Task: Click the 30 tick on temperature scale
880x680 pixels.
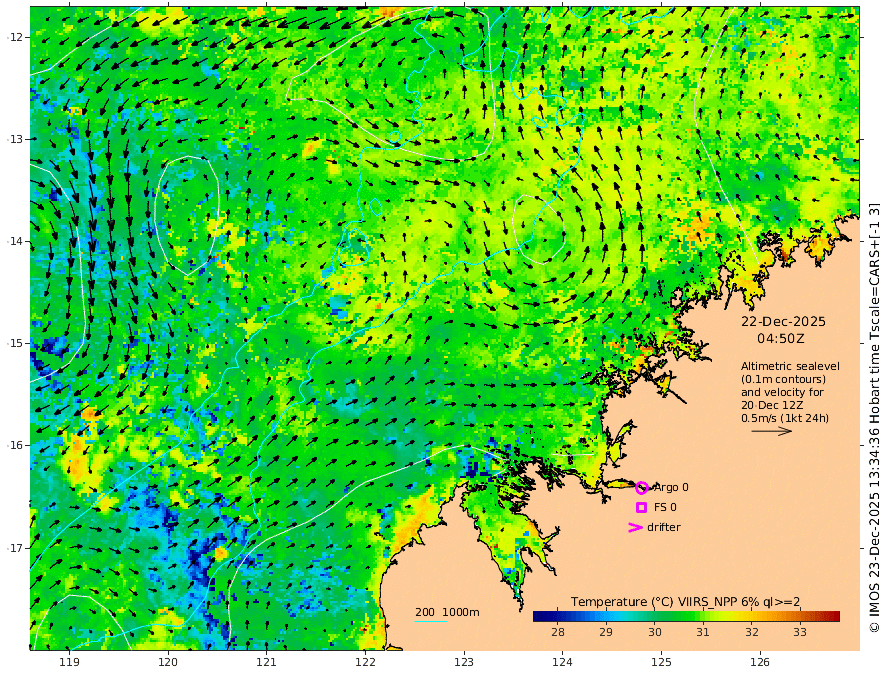Action: 654,632
